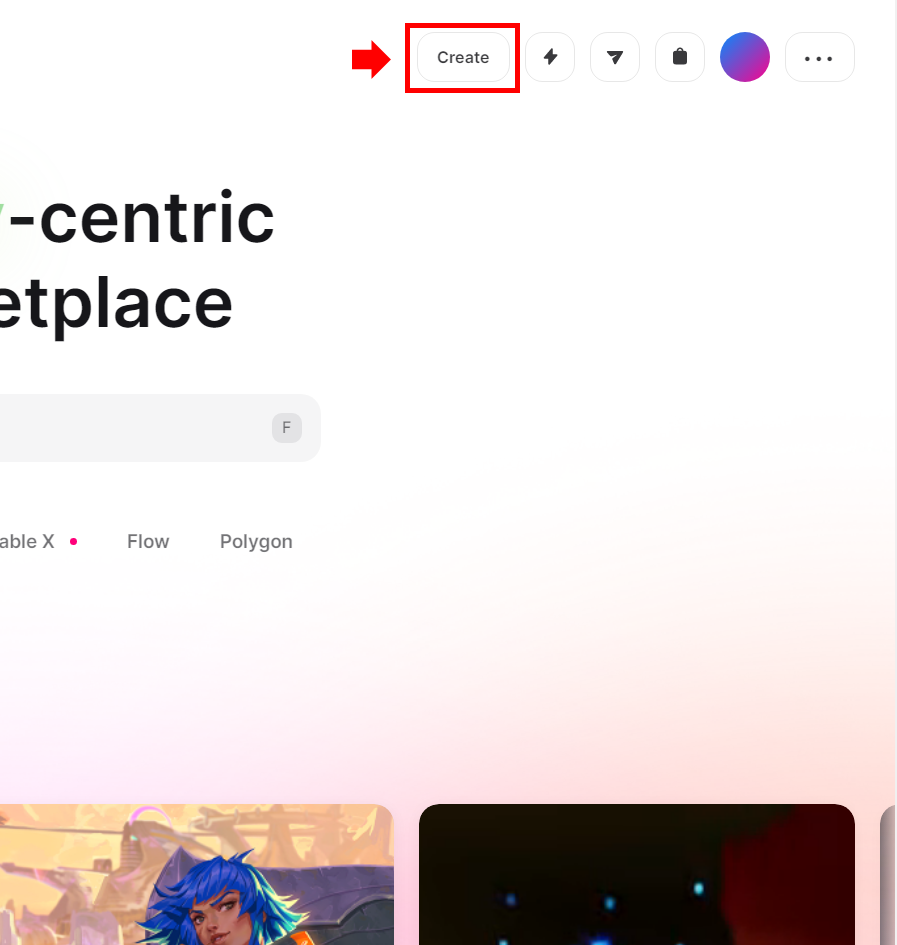Select the Immutable X blockchain tab
The image size is (897, 945).
pyautogui.click(x=27, y=541)
